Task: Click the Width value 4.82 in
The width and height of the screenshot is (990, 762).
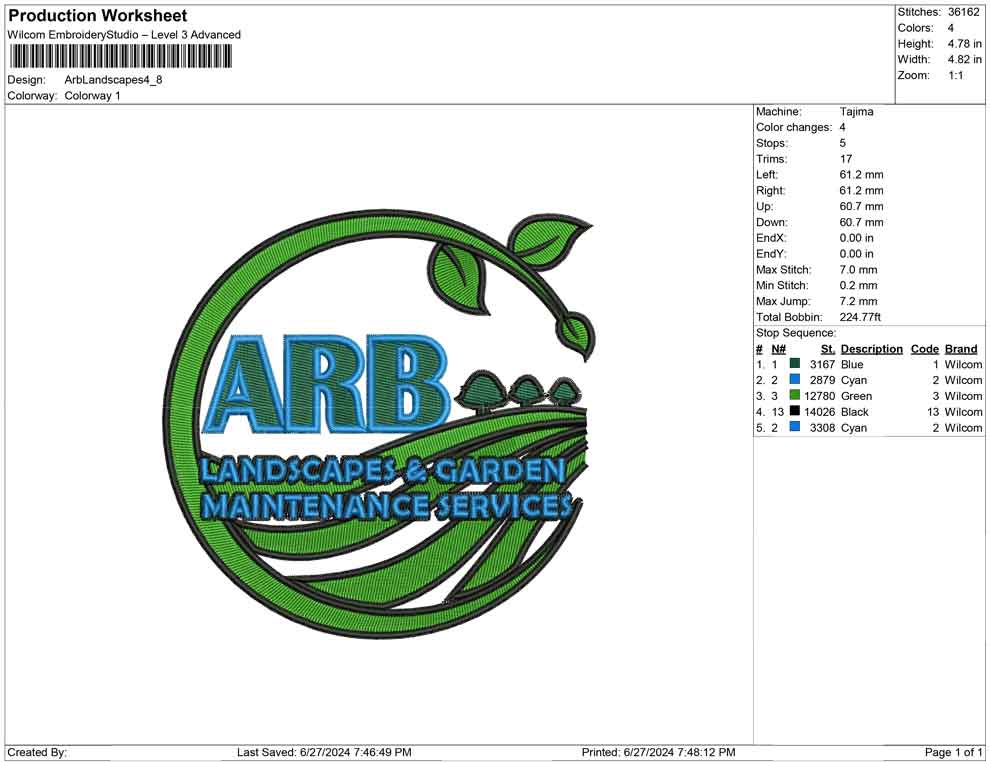Action: [964, 59]
